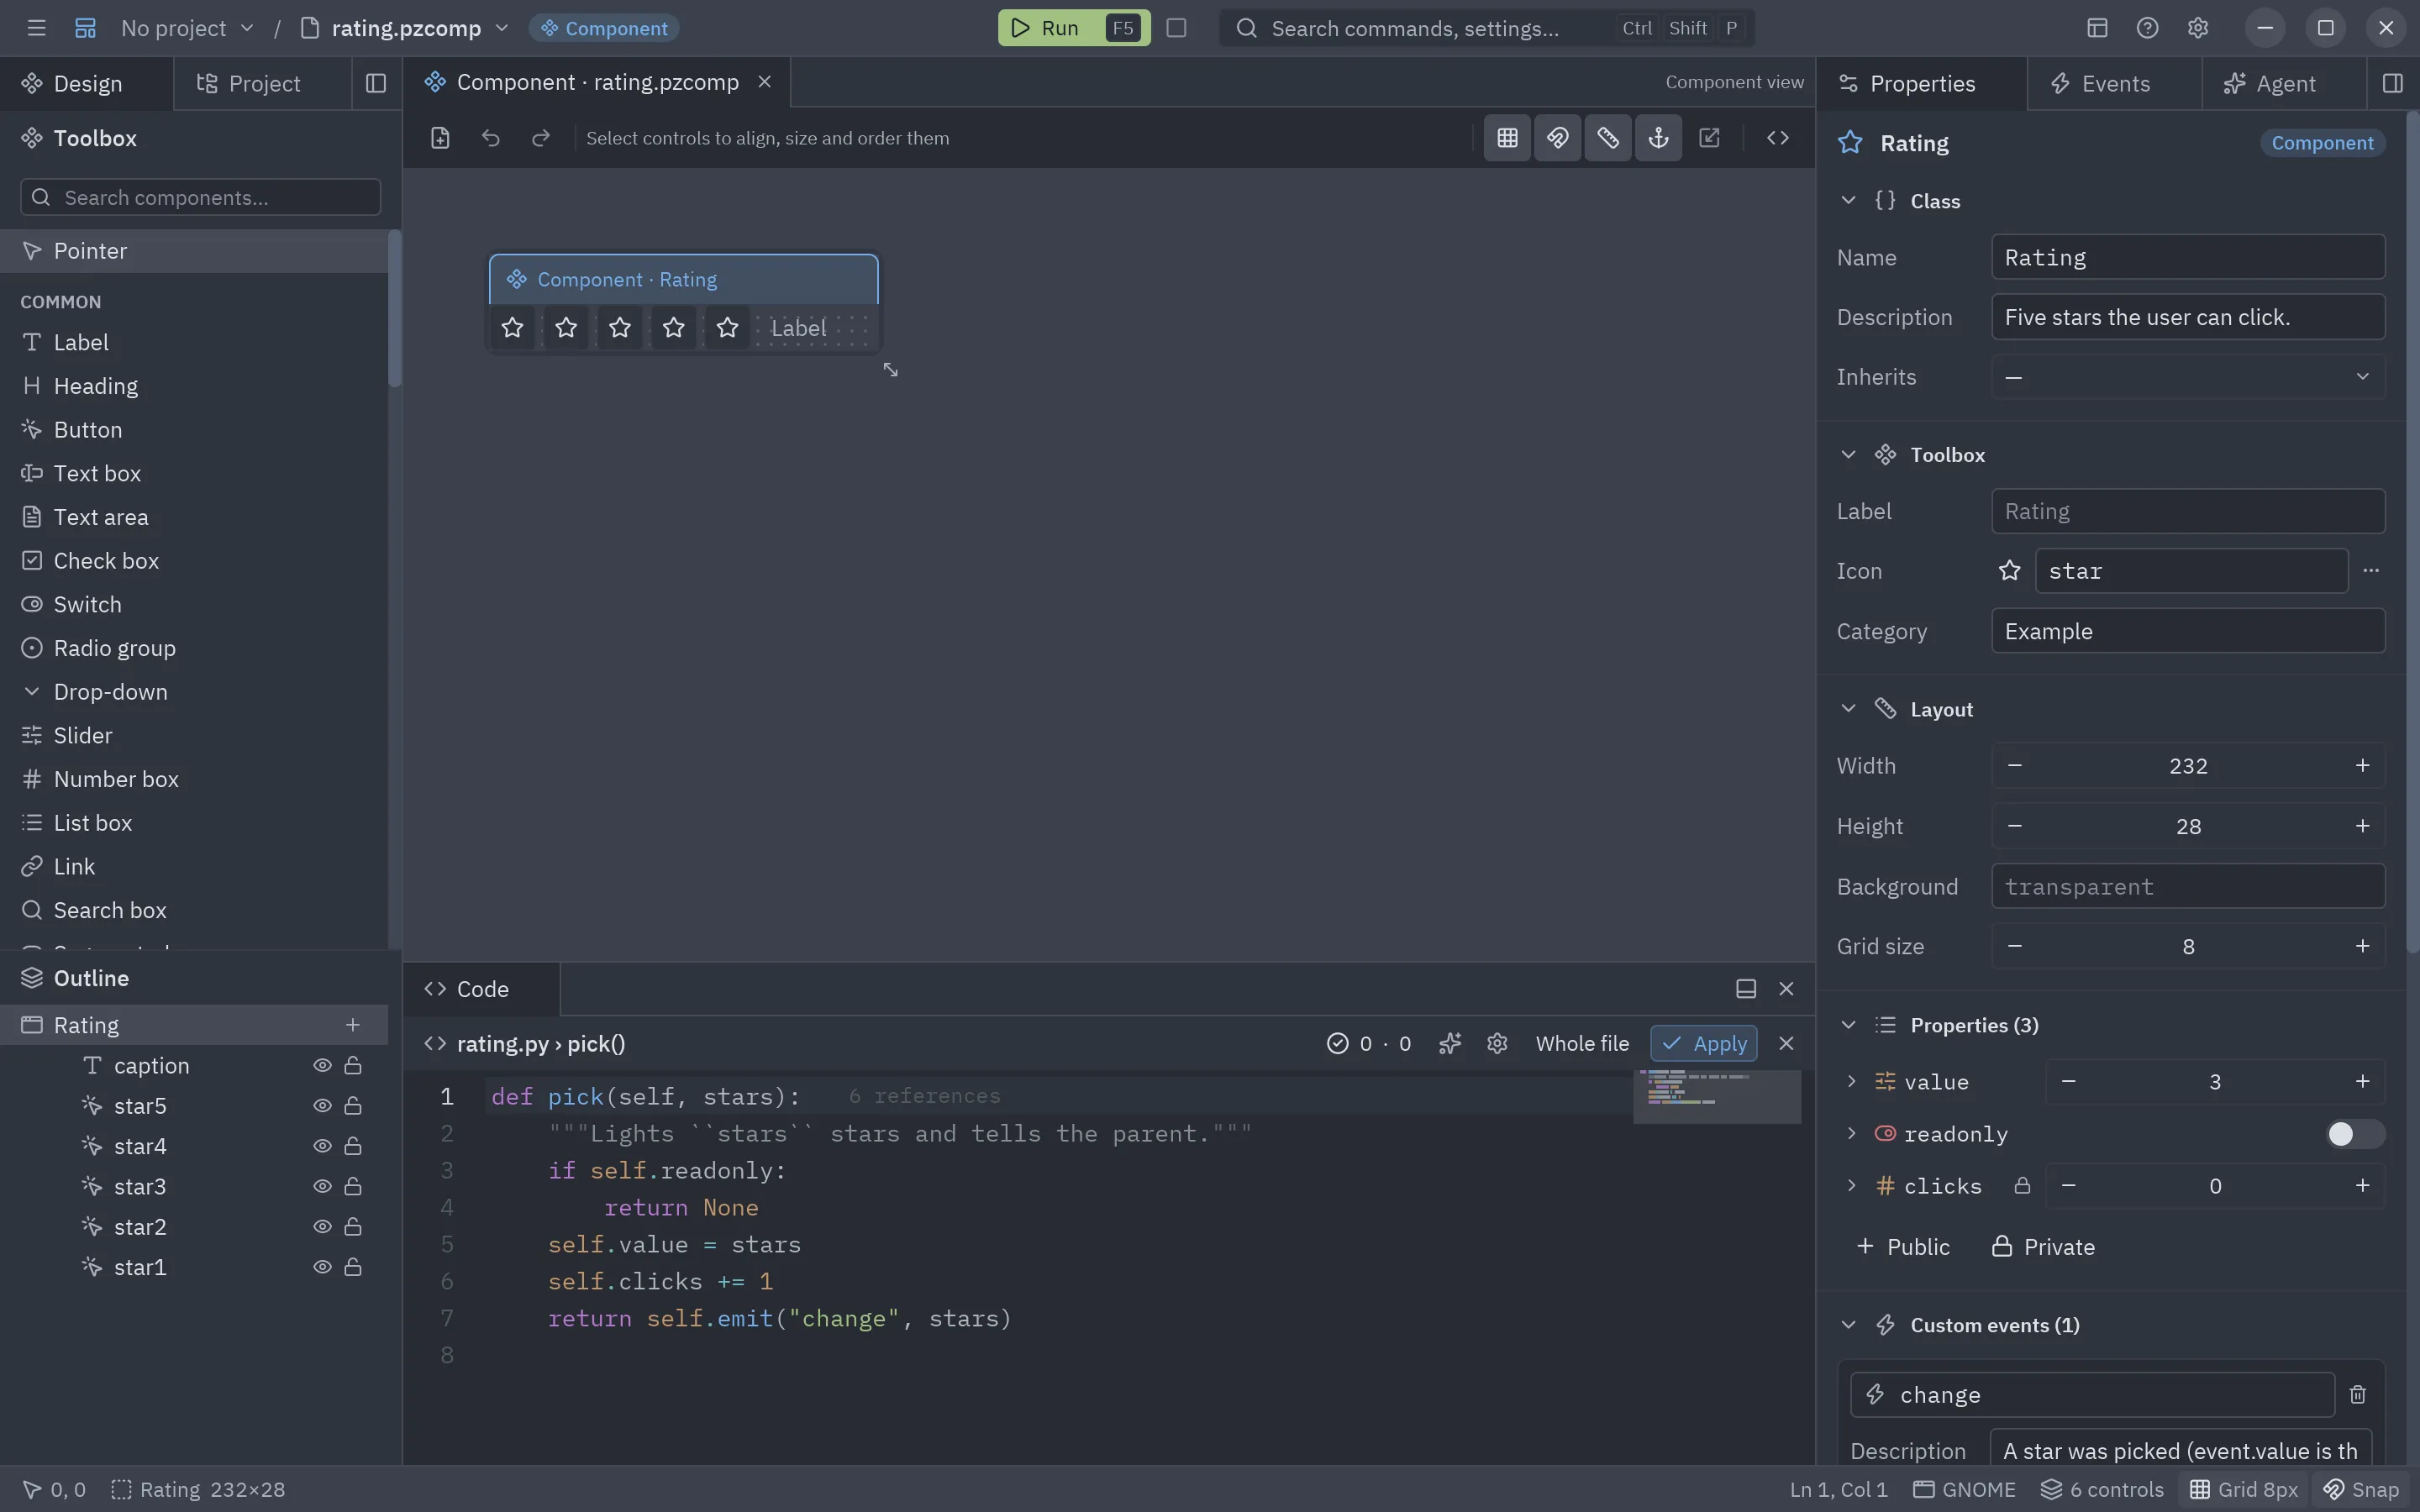The height and width of the screenshot is (1512, 2420).
Task: Click the undo arrow in design toolbar
Action: (x=490, y=138)
